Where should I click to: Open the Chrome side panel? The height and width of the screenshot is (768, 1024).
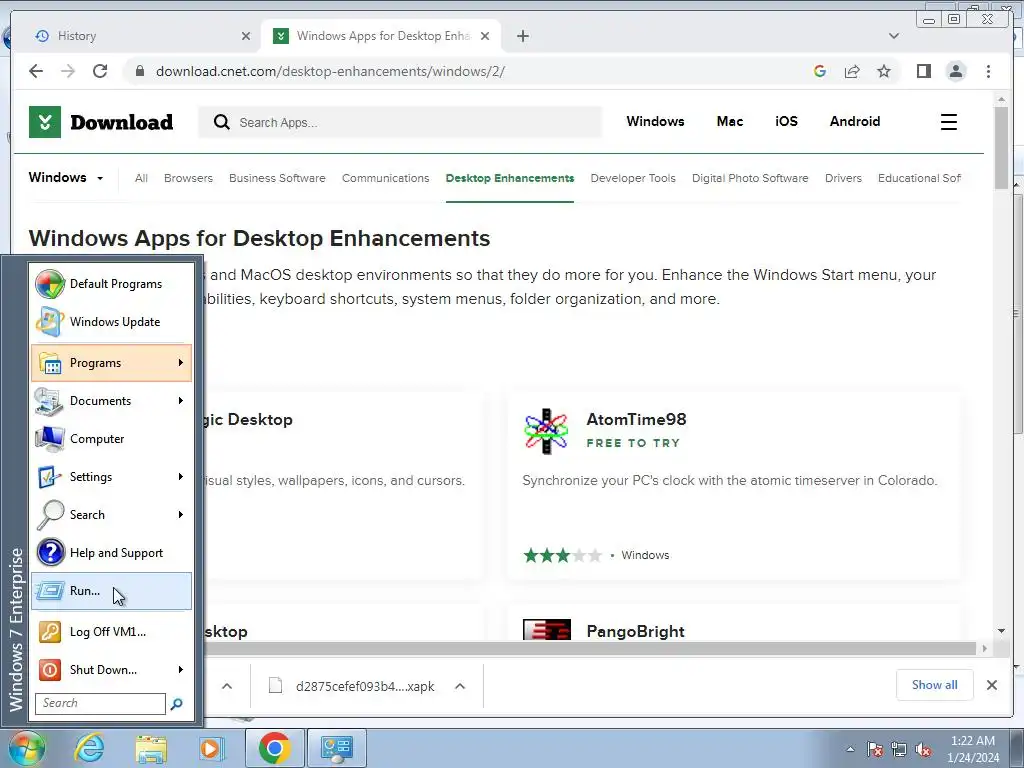click(x=923, y=71)
